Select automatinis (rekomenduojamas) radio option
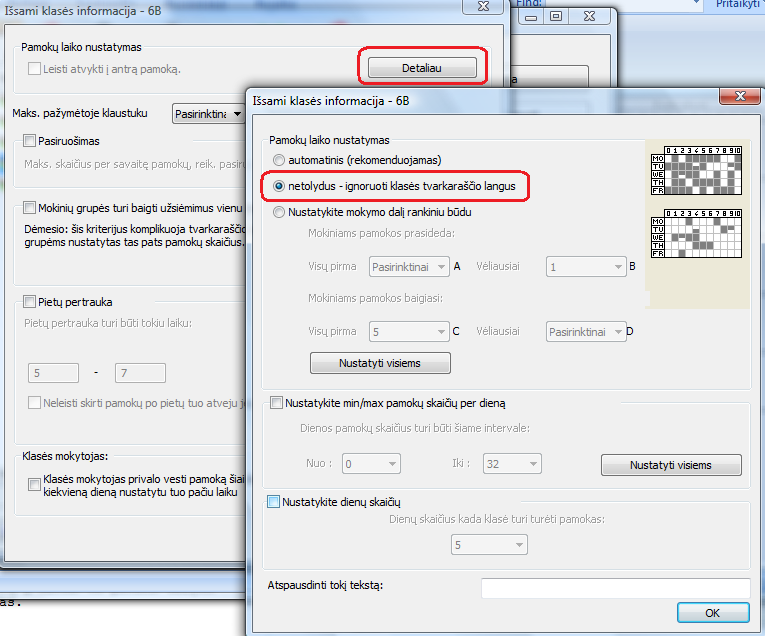Image resolution: width=765 pixels, height=636 pixels. click(279, 160)
